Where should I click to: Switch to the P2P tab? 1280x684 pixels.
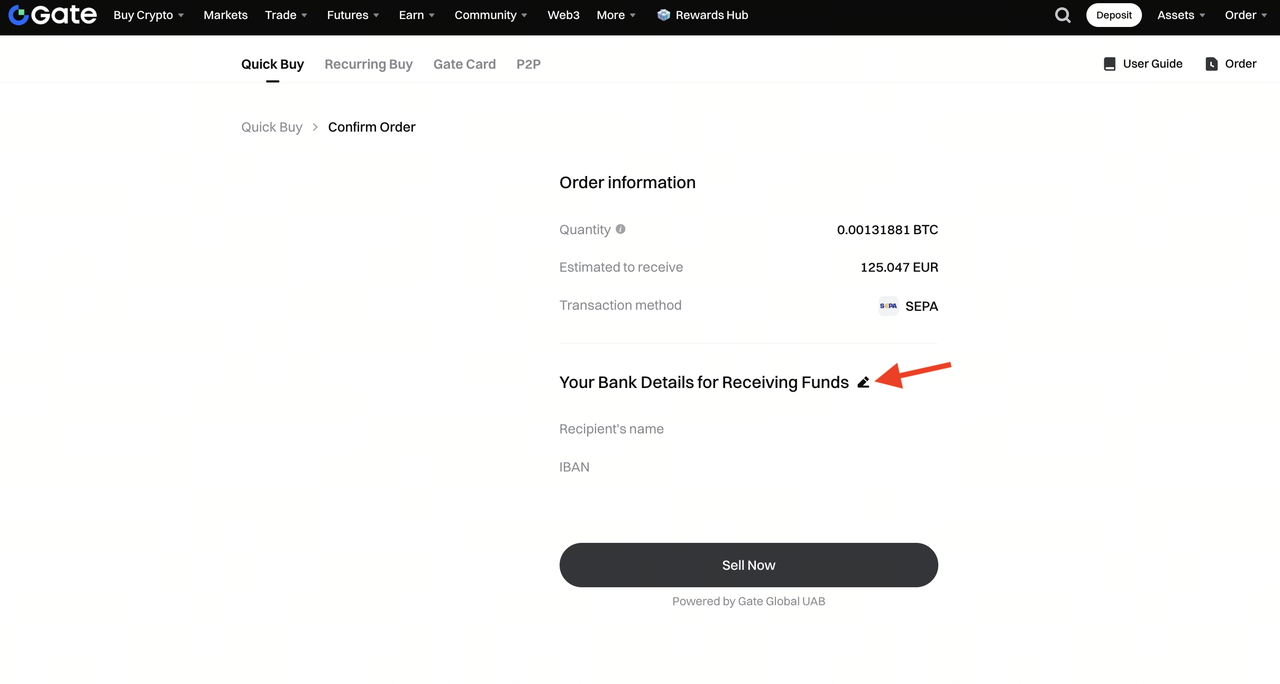click(x=528, y=64)
